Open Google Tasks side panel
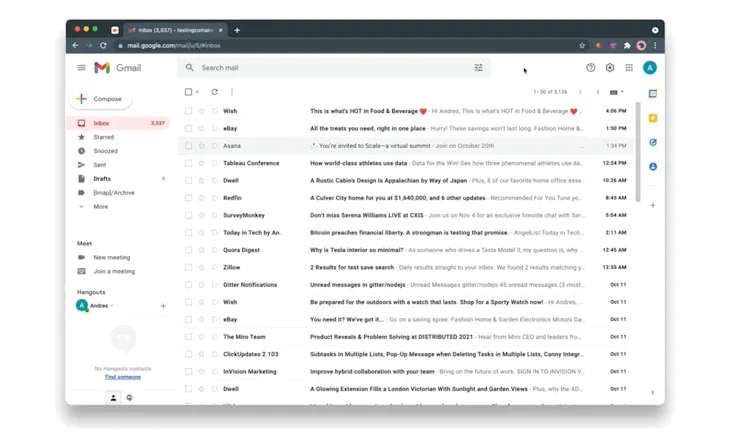This screenshot has height=439, width=732. 653,142
